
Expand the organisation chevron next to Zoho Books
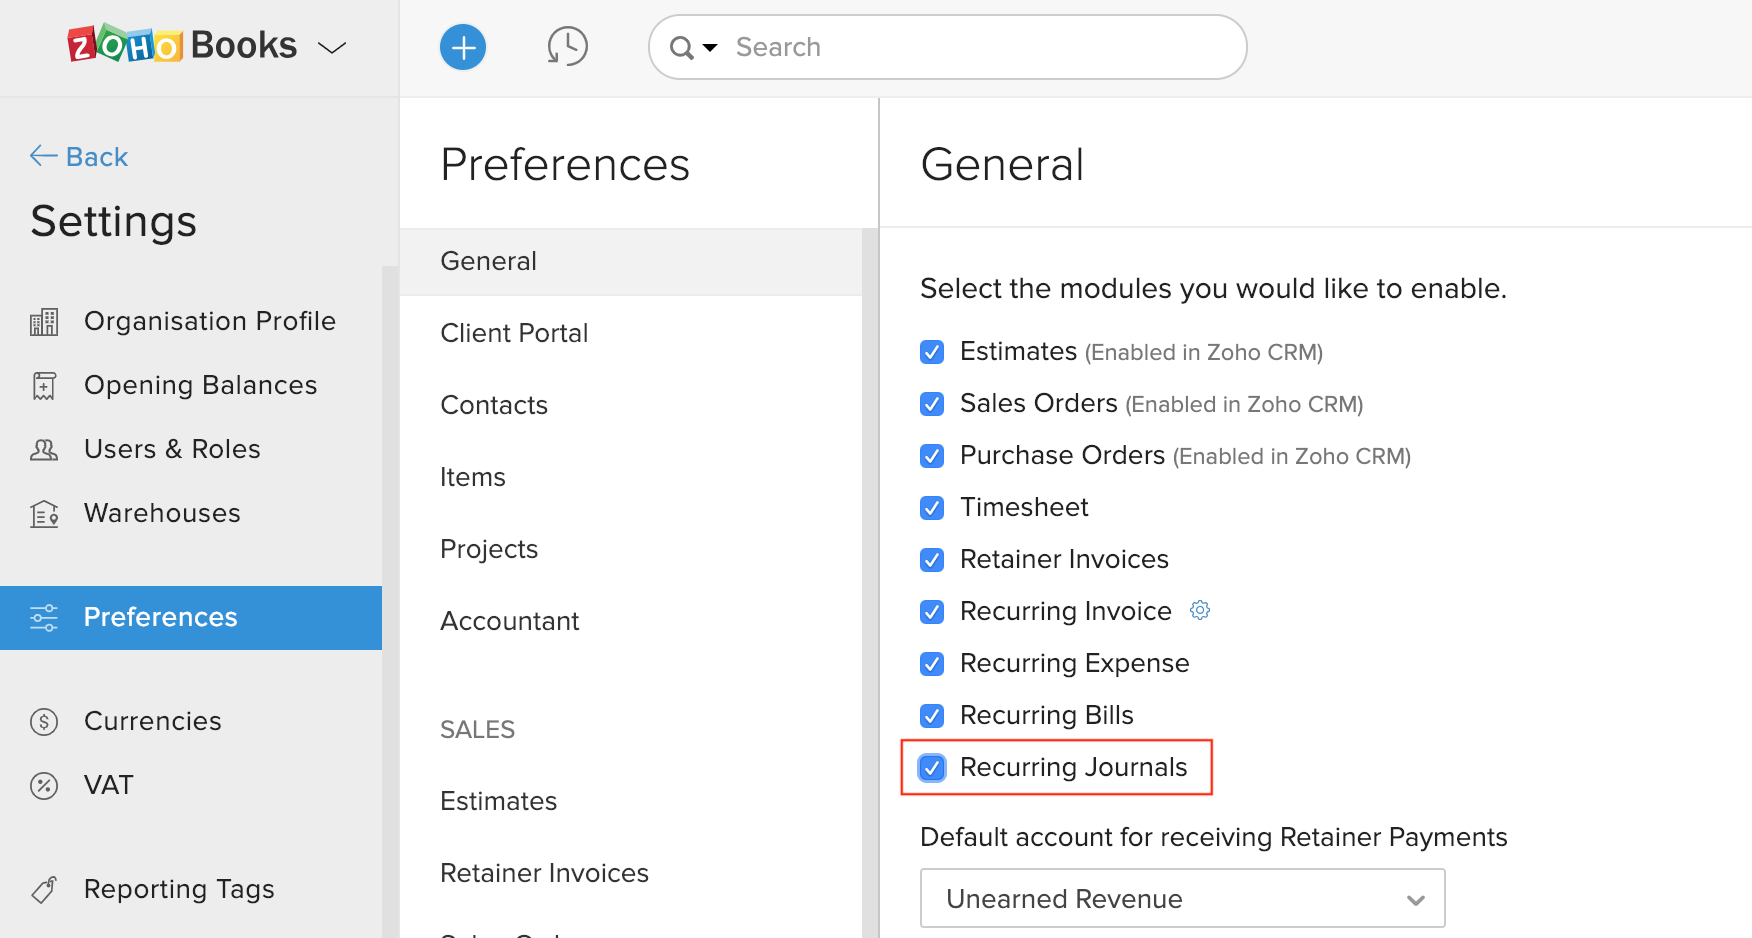click(x=333, y=46)
